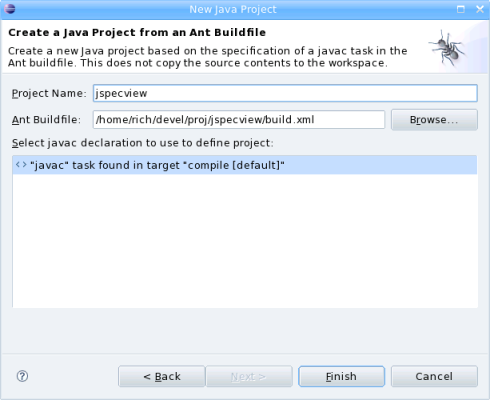The height and width of the screenshot is (400, 490).
Task: Maximize the New Java Project dialog
Action: (x=461, y=9)
